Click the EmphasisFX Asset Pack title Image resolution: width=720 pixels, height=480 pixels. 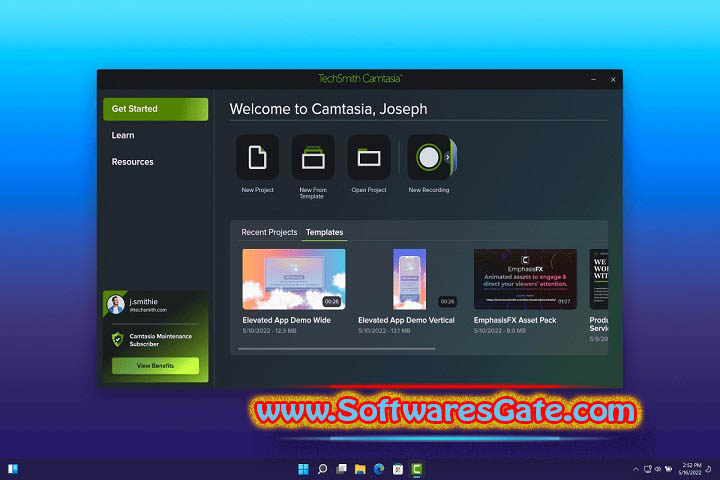[515, 320]
